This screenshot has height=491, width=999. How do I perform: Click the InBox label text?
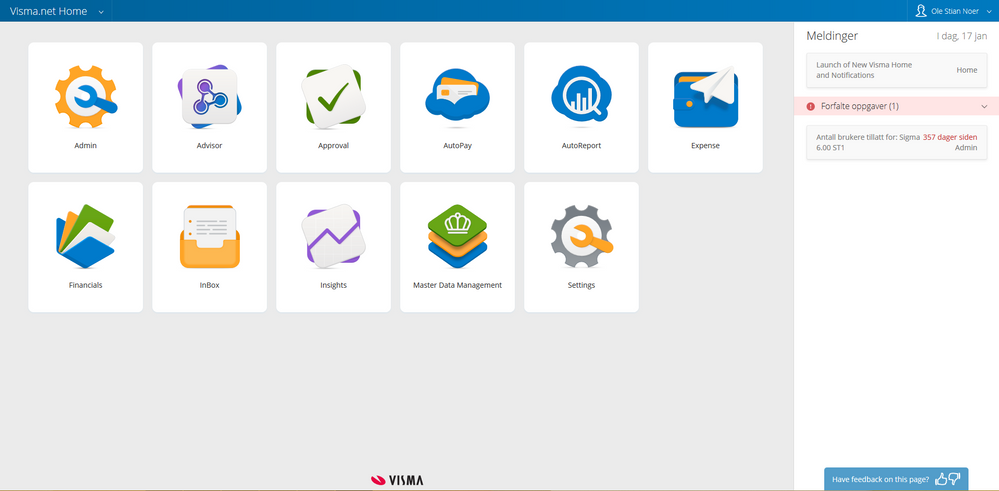[210, 285]
